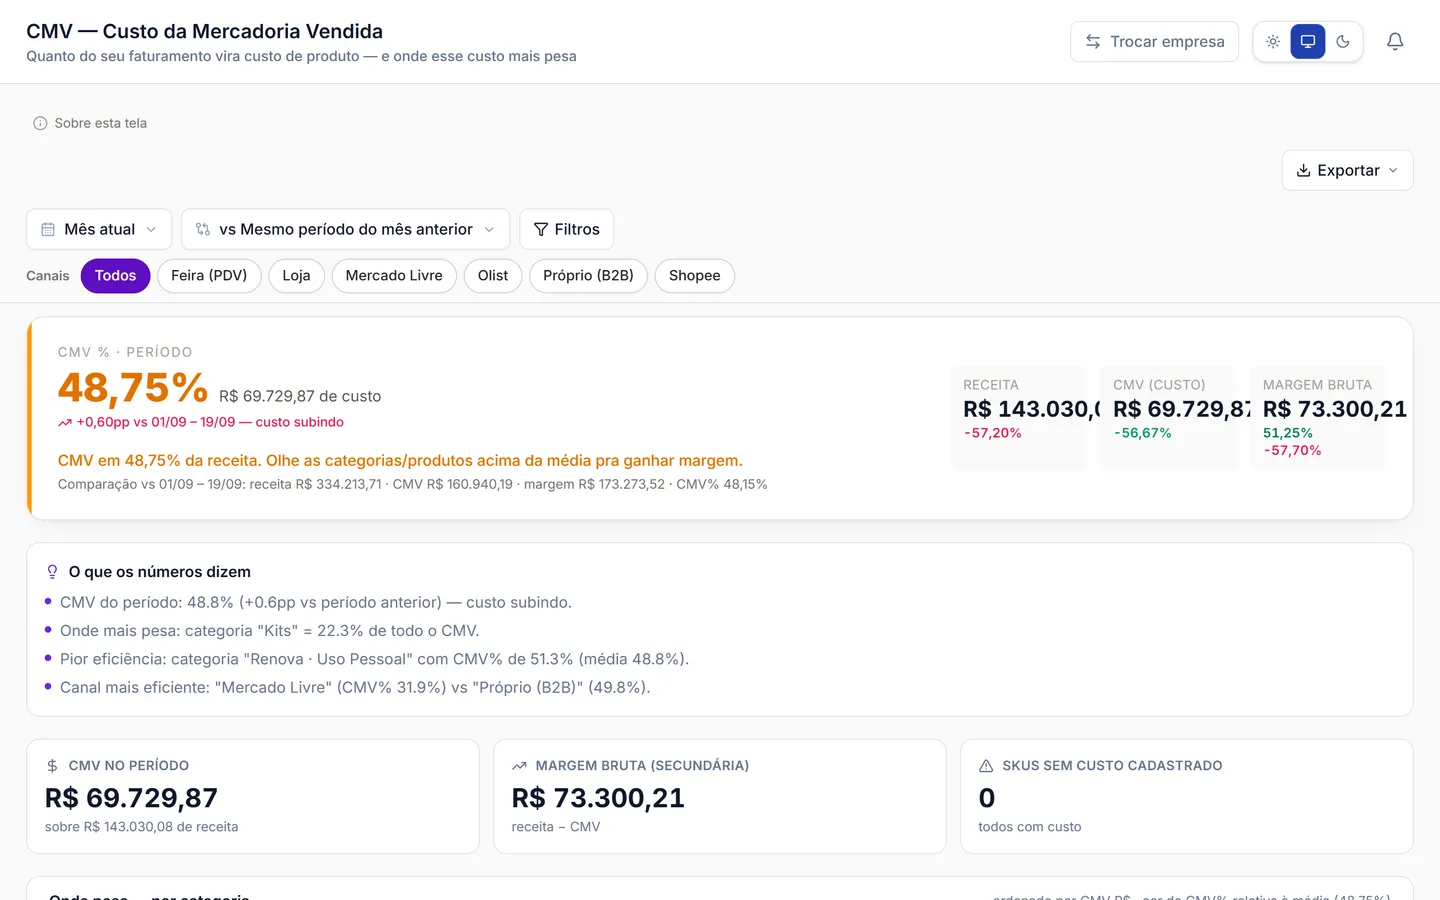Select the Loja channel chip
Image resolution: width=1440 pixels, height=900 pixels.
(x=296, y=276)
